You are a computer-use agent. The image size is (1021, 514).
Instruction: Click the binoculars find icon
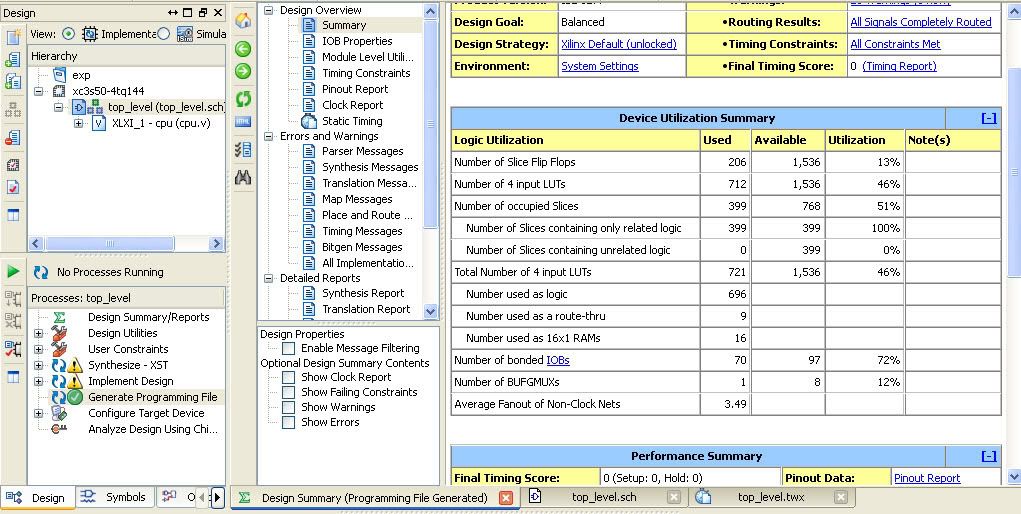(242, 177)
